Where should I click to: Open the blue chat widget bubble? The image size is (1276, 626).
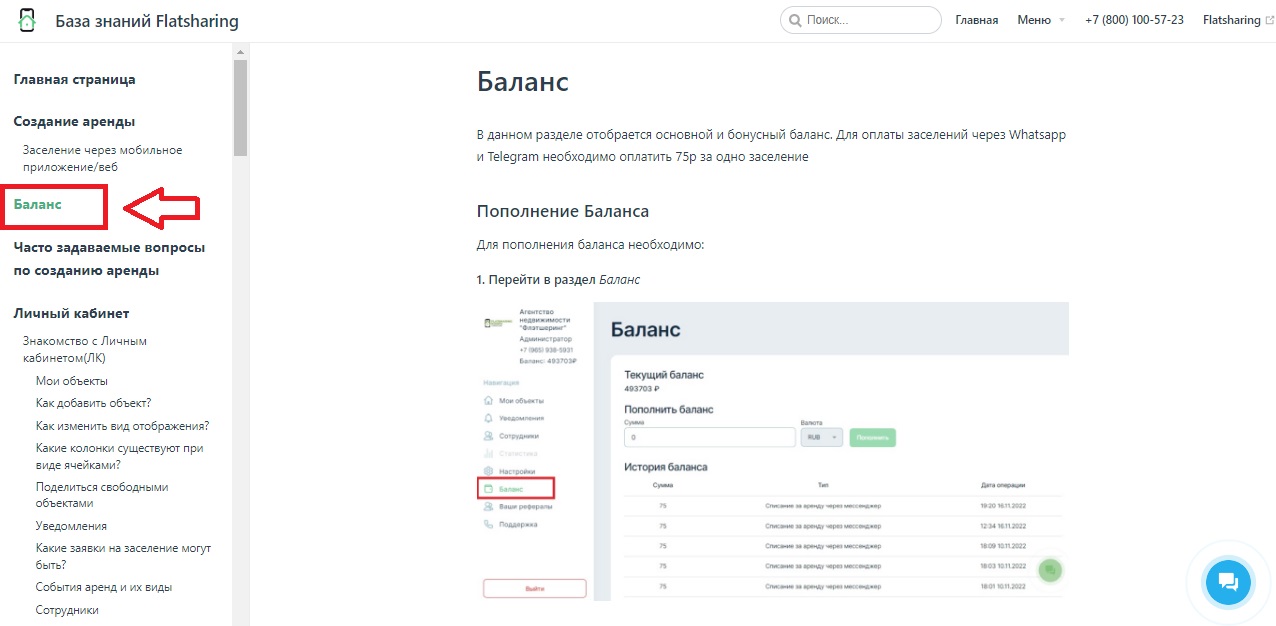click(1229, 581)
